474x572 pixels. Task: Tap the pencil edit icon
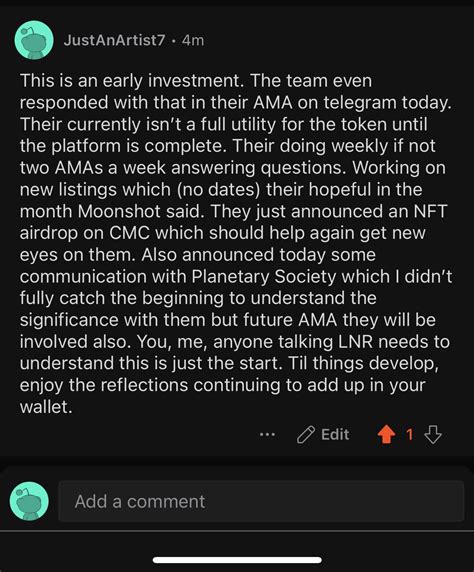point(305,434)
